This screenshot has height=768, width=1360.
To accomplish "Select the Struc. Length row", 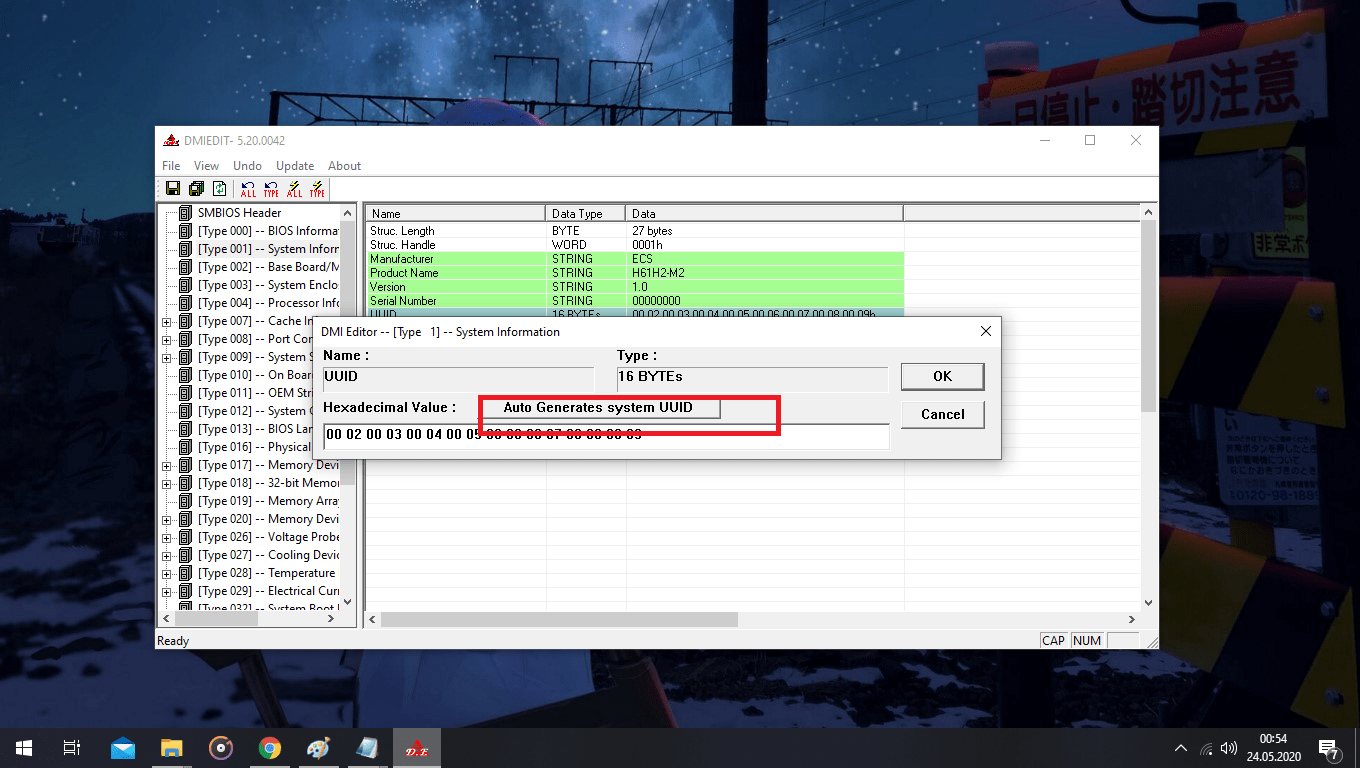I will click(634, 231).
